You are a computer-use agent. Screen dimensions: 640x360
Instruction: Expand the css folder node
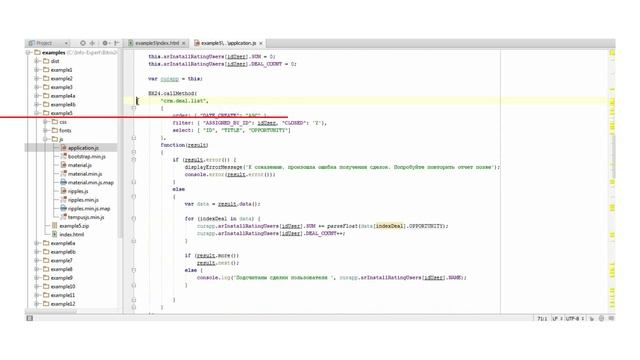point(45,122)
